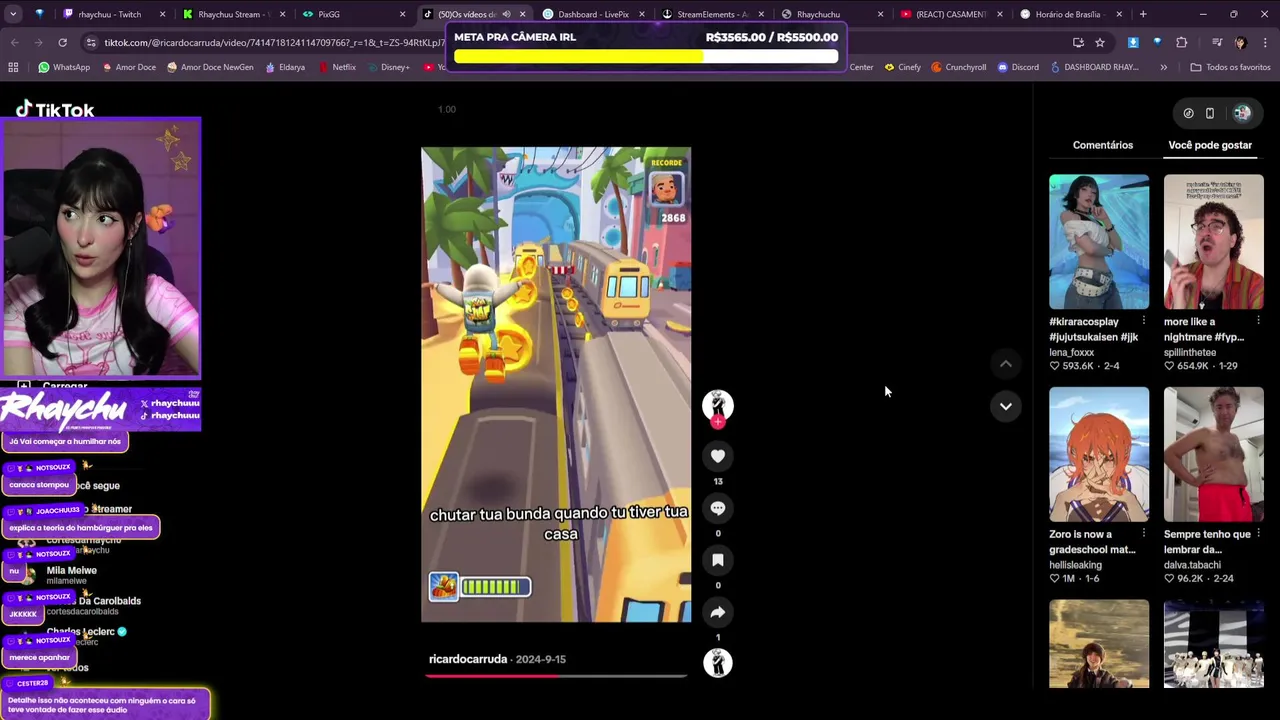Open the sound disc icon below share
This screenshot has height=720, width=1280.
click(x=718, y=663)
